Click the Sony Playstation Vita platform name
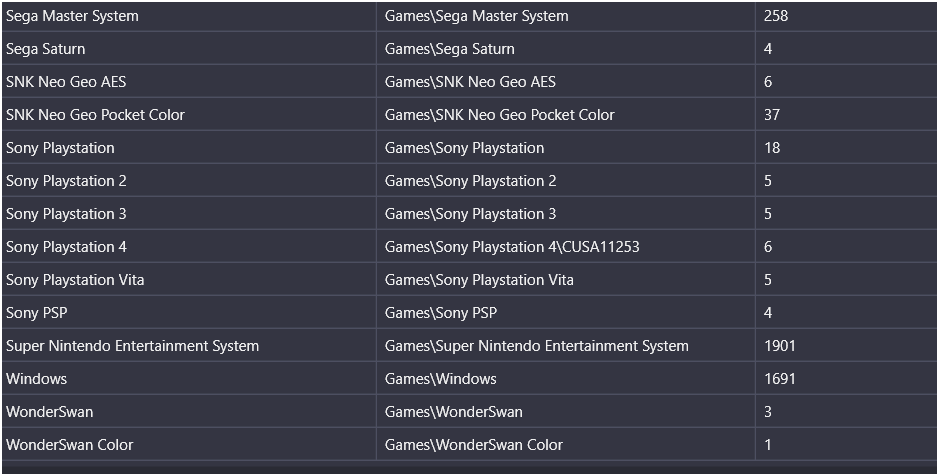 (x=75, y=280)
